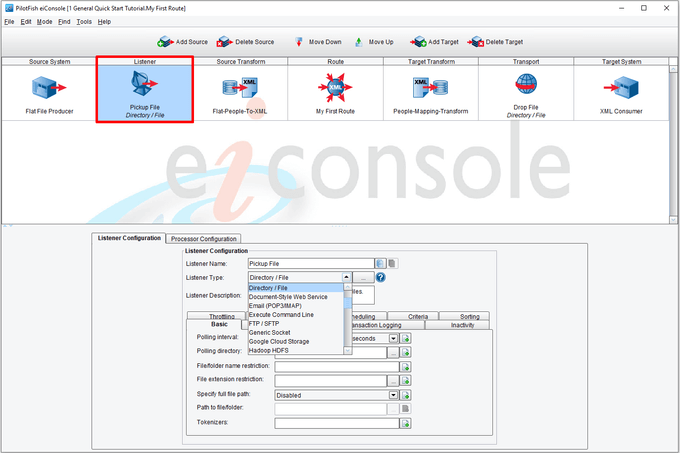Viewport: 680px width, 453px height.
Task: Choose FTP / SFTP option
Action: click(x=296, y=323)
